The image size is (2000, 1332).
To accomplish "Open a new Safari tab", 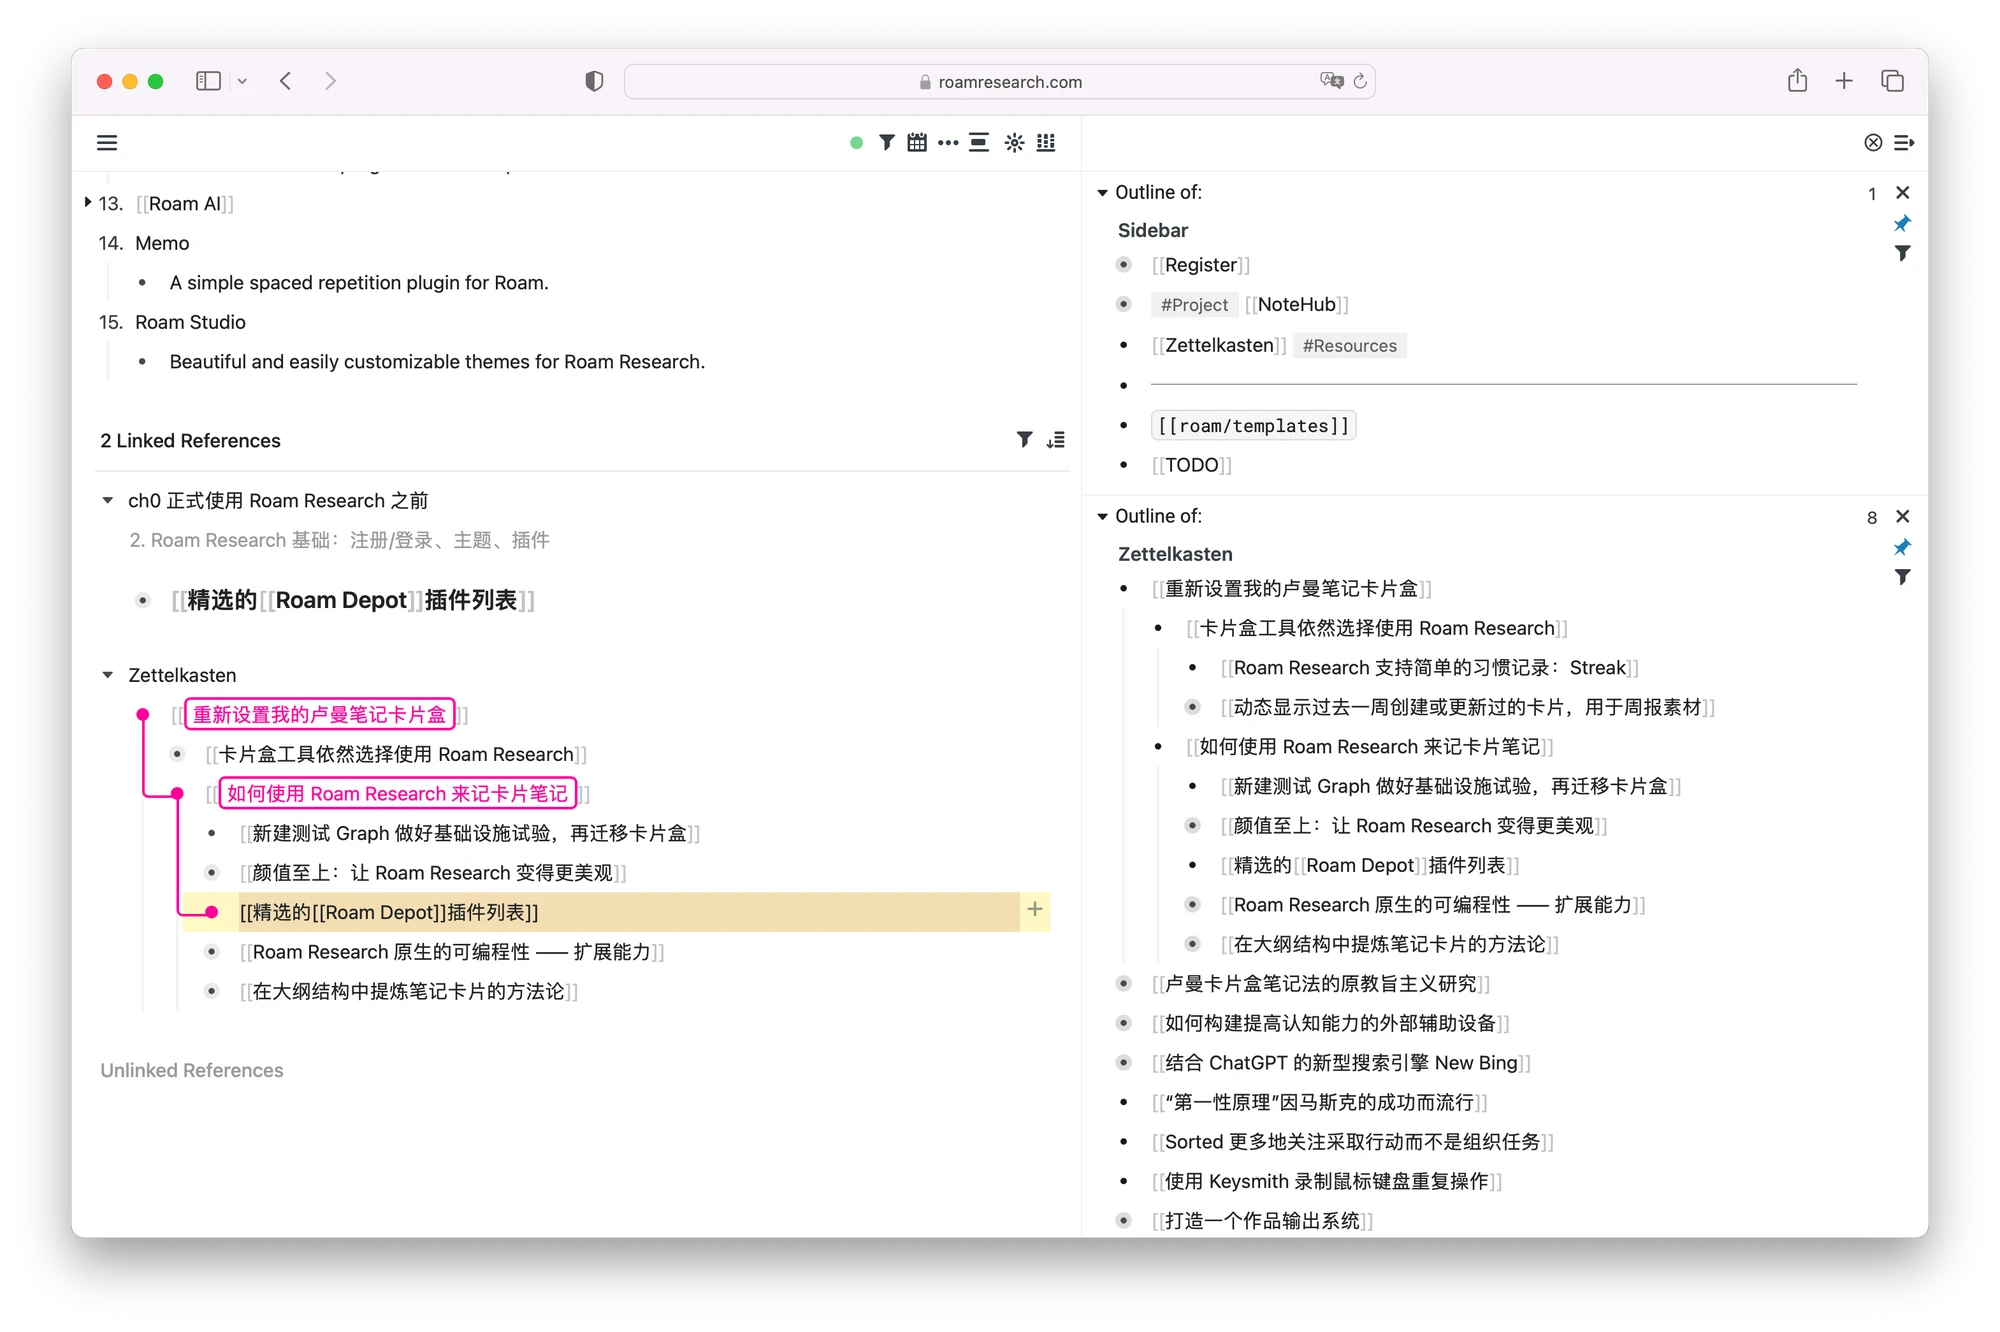I will (1844, 81).
